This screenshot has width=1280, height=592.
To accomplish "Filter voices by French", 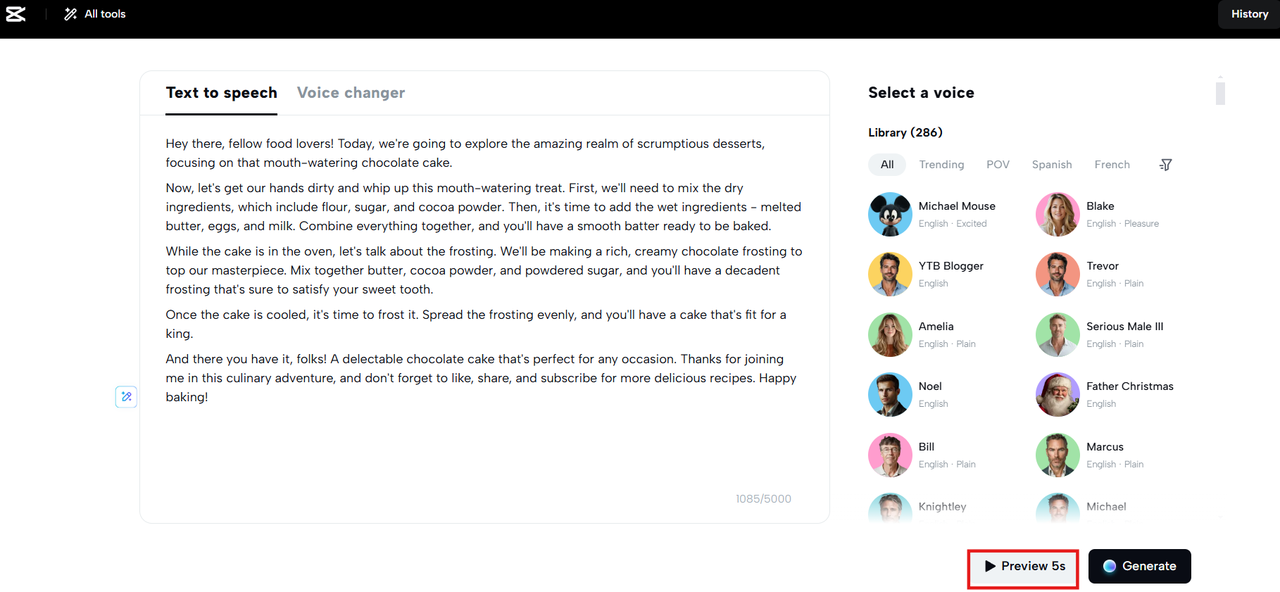I will pyautogui.click(x=1111, y=165).
